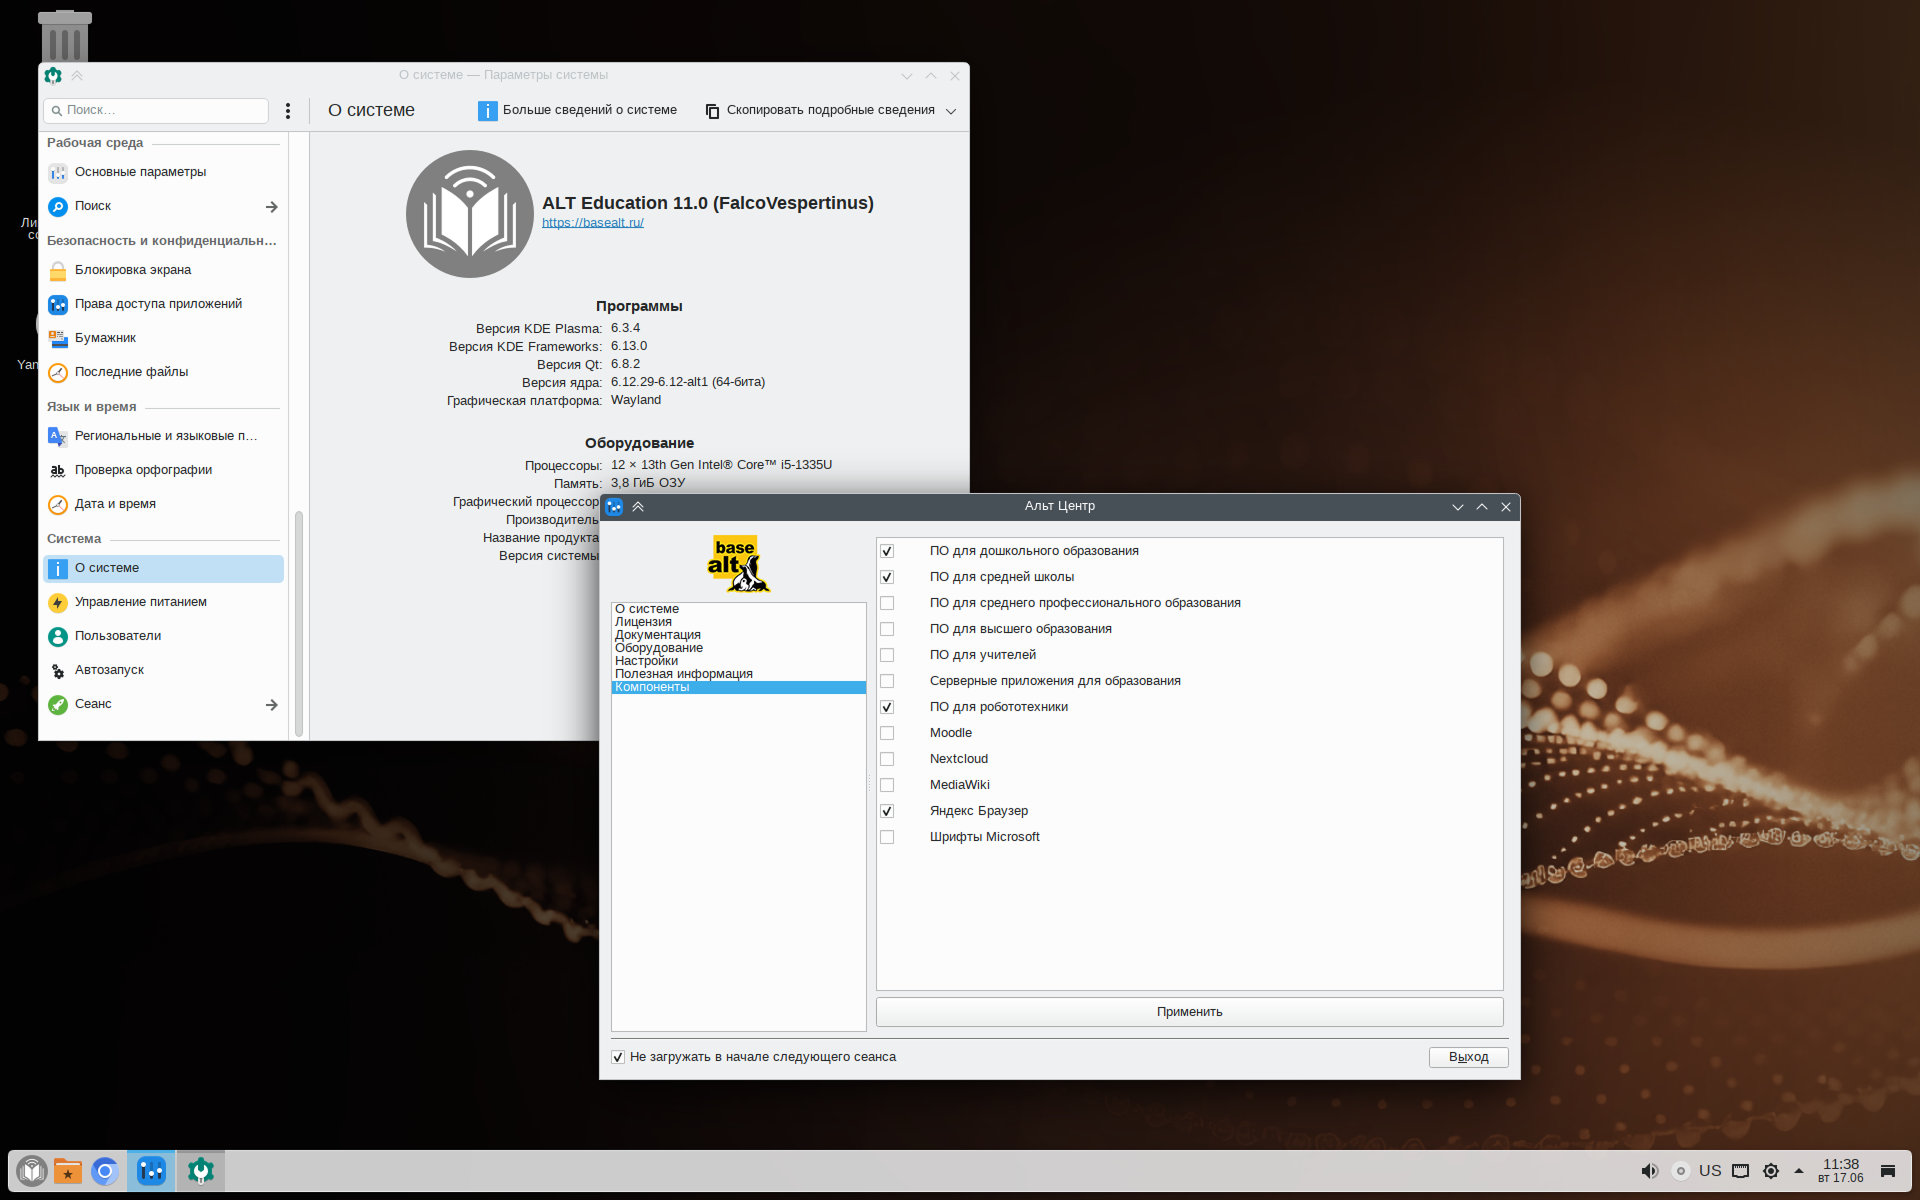Click the Выход button

click(1468, 1057)
